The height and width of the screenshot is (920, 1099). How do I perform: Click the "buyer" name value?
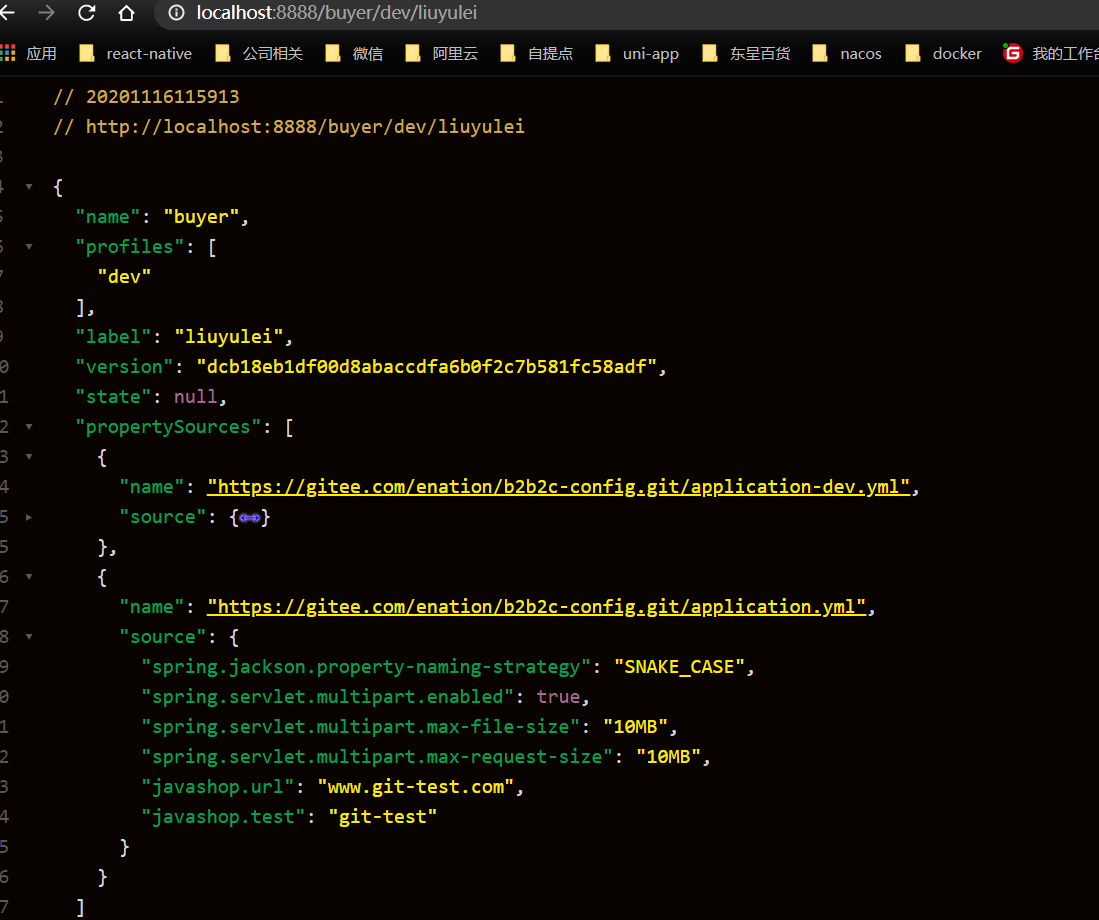click(201, 217)
